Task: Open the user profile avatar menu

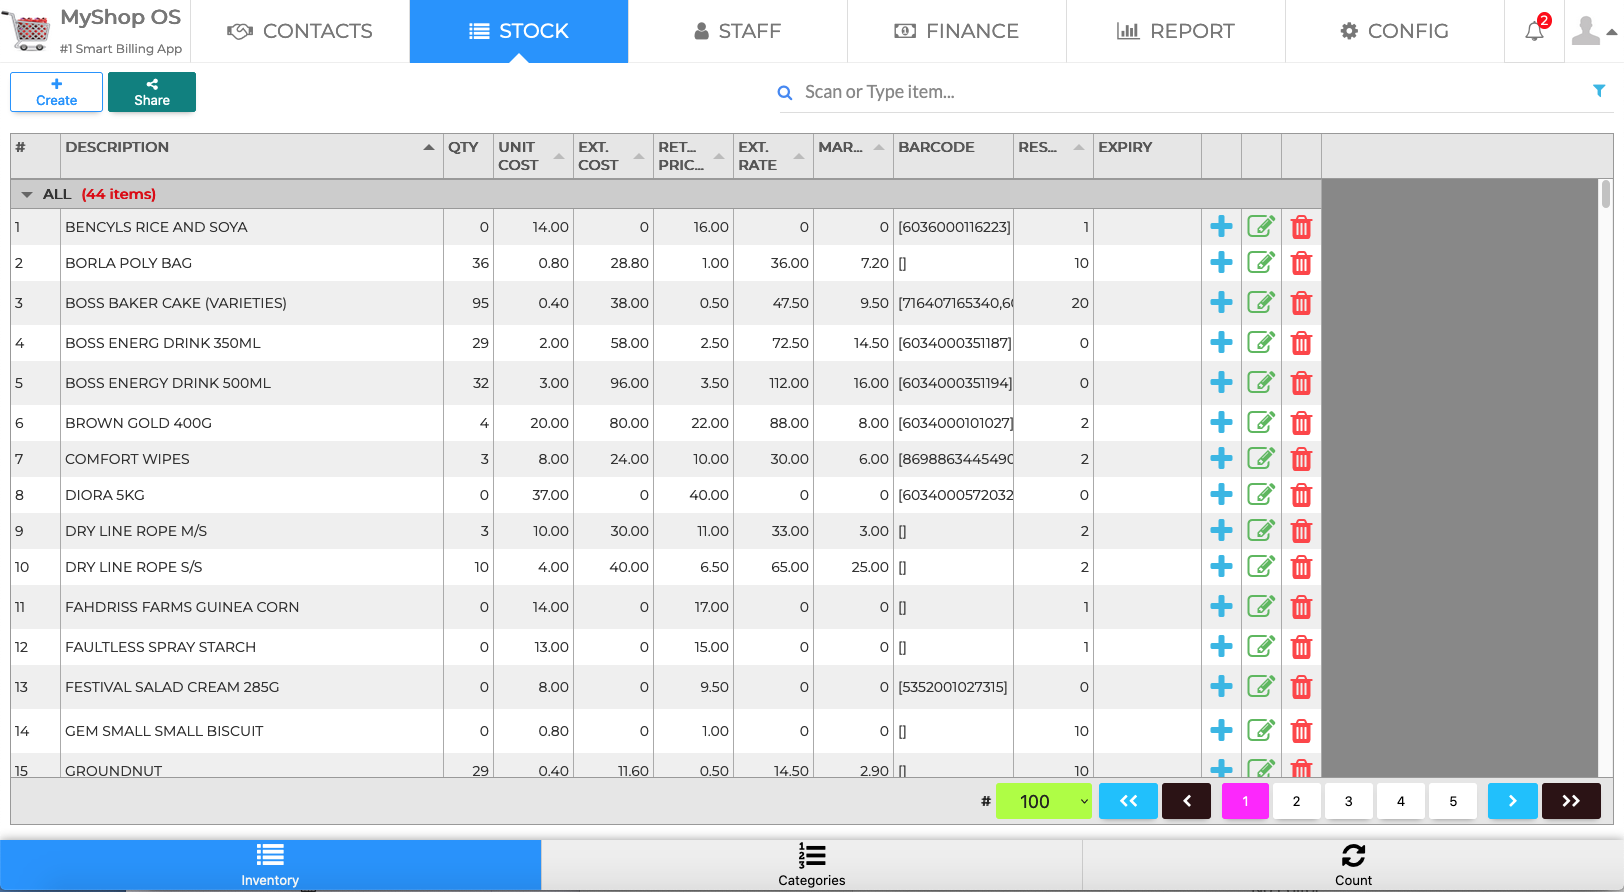Action: 1593,31
